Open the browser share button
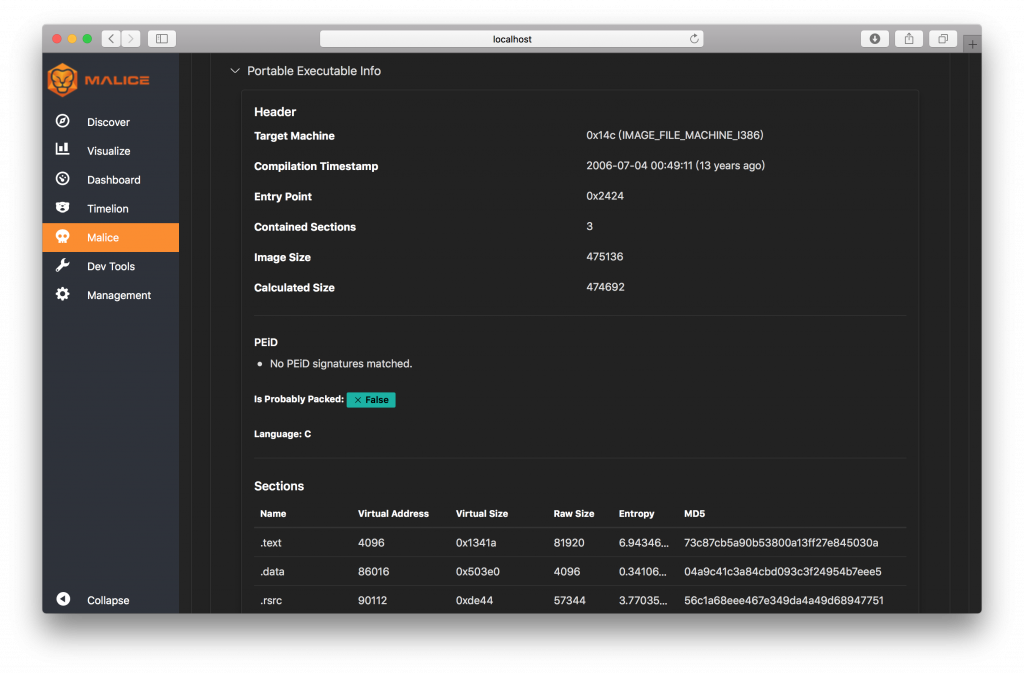The height and width of the screenshot is (674, 1024). point(908,39)
